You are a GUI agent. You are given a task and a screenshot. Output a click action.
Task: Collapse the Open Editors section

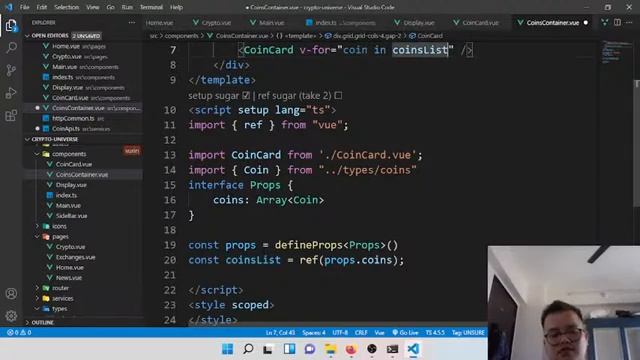[27, 36]
